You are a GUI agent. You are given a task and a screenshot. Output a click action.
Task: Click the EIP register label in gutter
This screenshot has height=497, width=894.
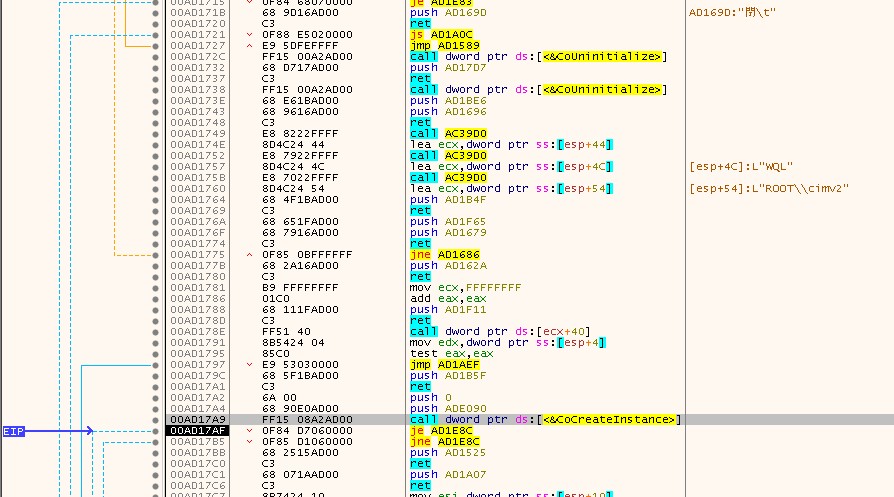point(13,431)
